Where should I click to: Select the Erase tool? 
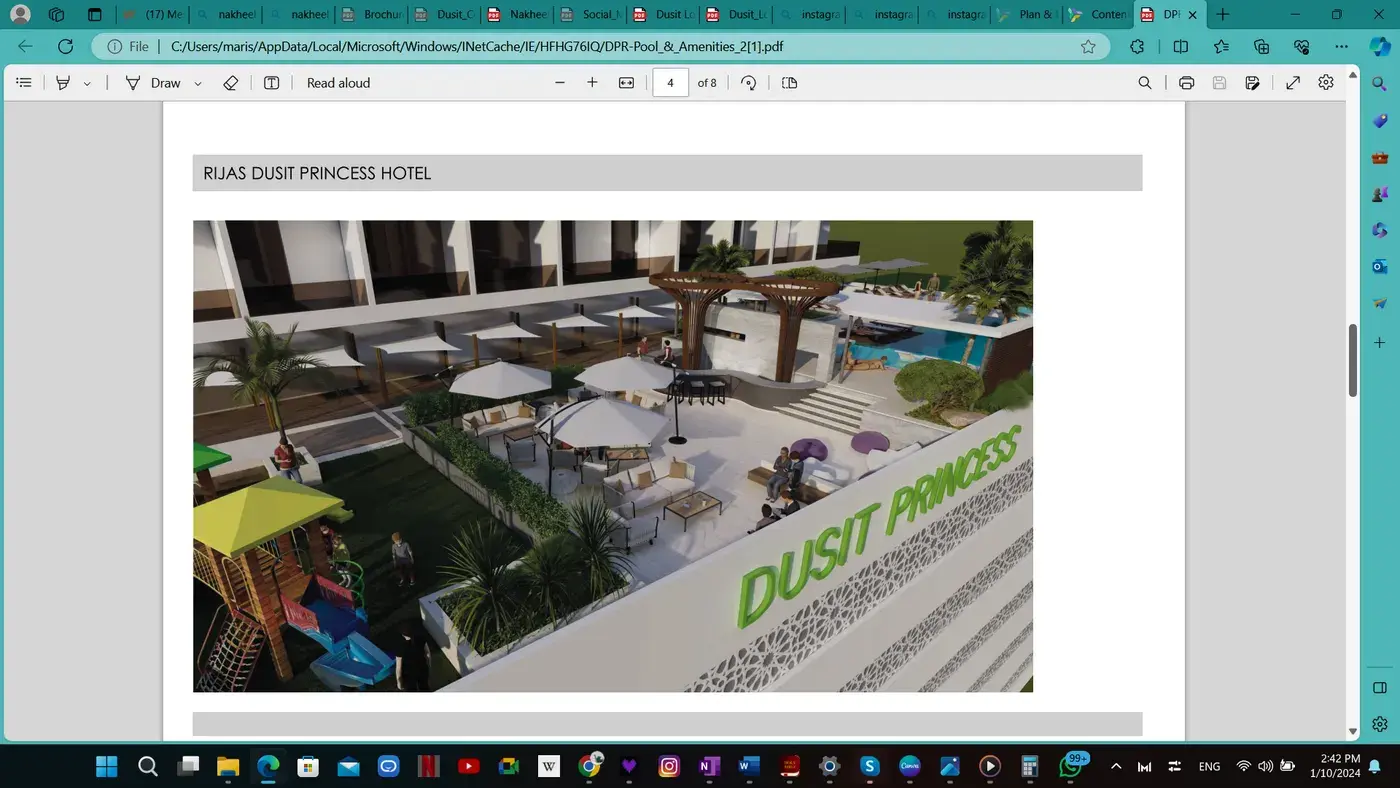click(x=231, y=83)
